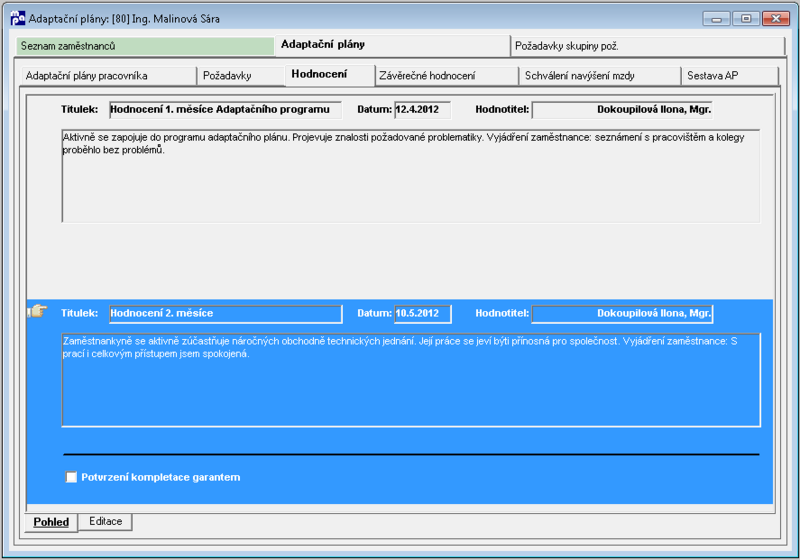The width and height of the screenshot is (800, 560).
Task: Open Schválení navýšení mzdy tab
Action: tap(600, 75)
